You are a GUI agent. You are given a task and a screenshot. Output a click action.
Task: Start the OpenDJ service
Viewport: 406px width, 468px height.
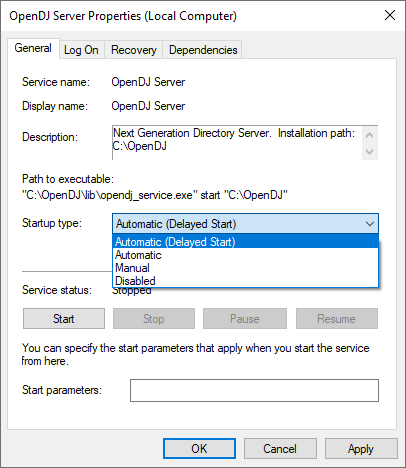(x=64, y=319)
